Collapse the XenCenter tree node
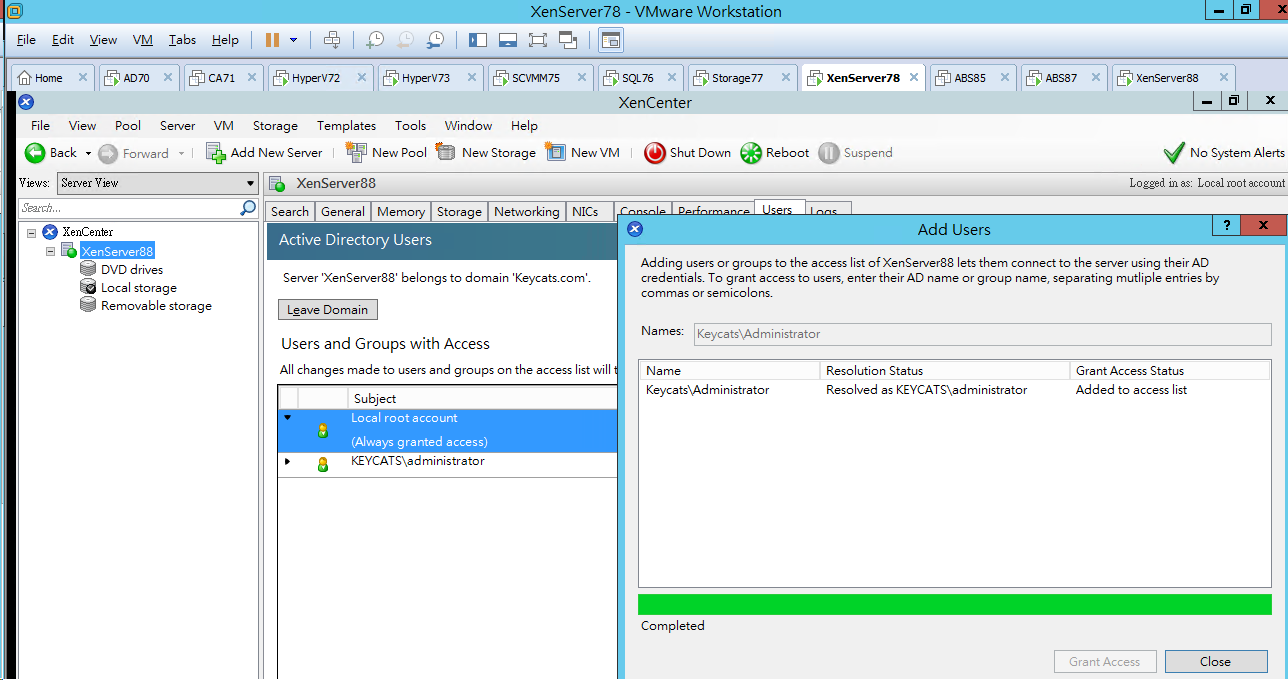 [x=32, y=232]
